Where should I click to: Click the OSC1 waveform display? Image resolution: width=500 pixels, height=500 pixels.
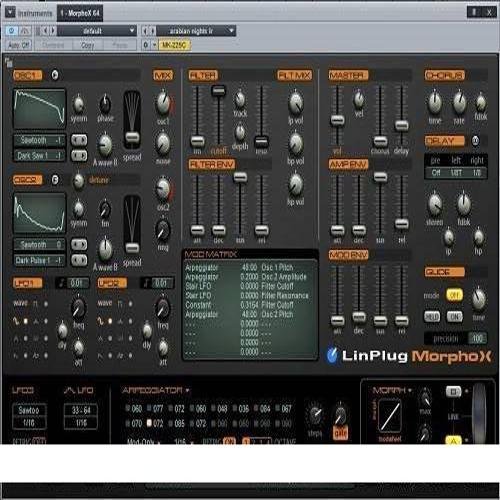[x=39, y=109]
